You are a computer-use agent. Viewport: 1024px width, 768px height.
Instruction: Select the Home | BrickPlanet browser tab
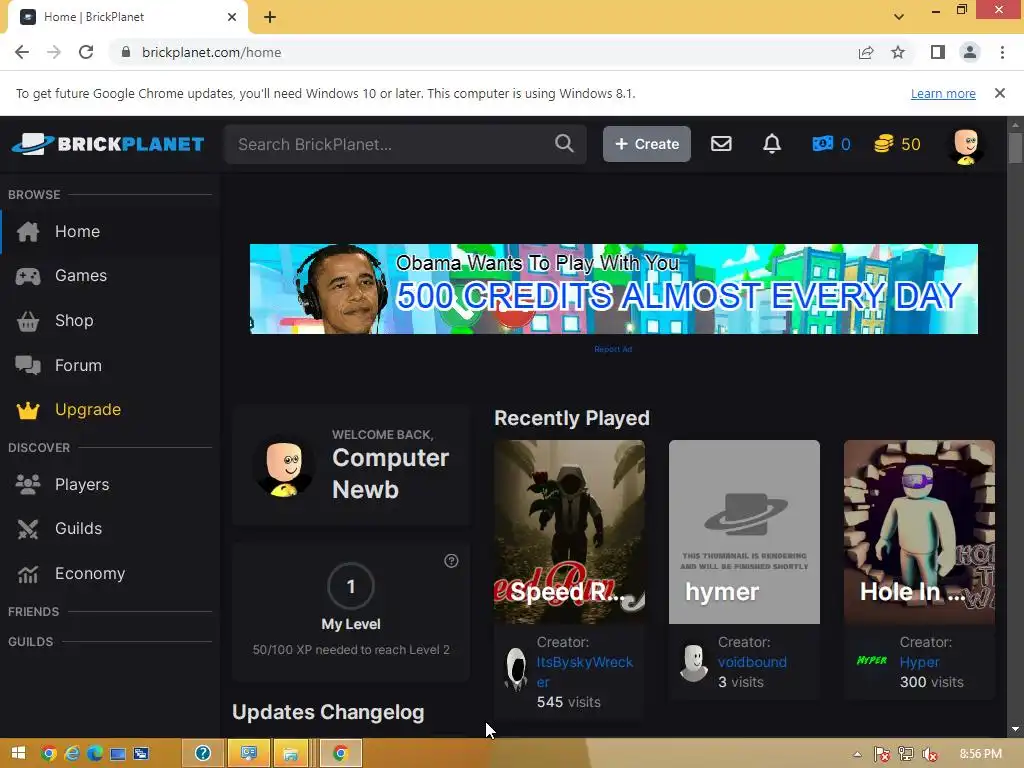point(126,17)
